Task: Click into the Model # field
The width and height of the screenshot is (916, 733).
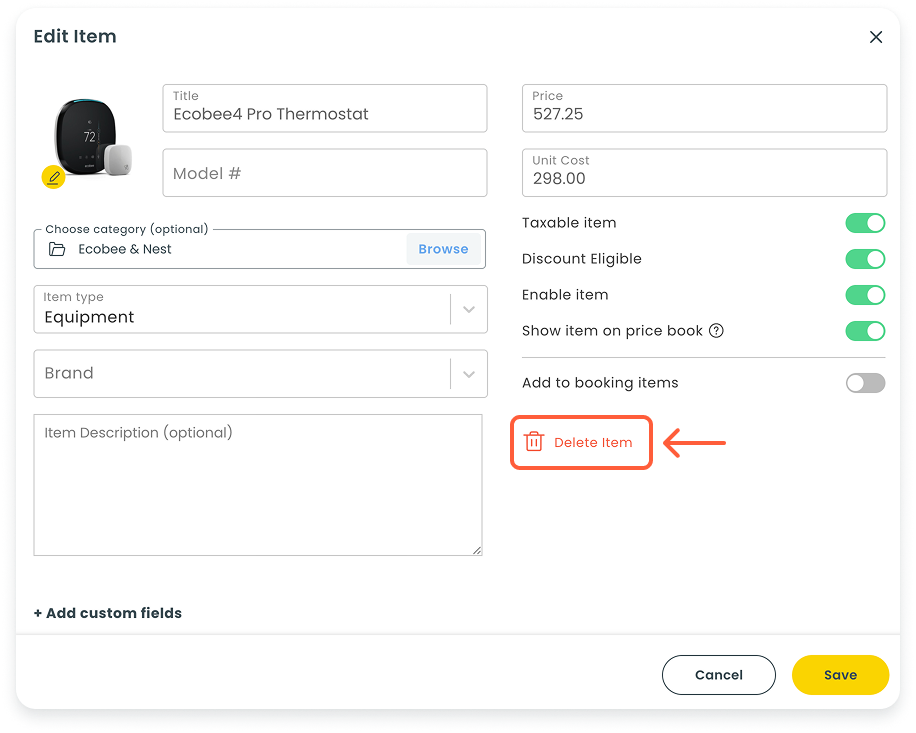Action: [324, 173]
